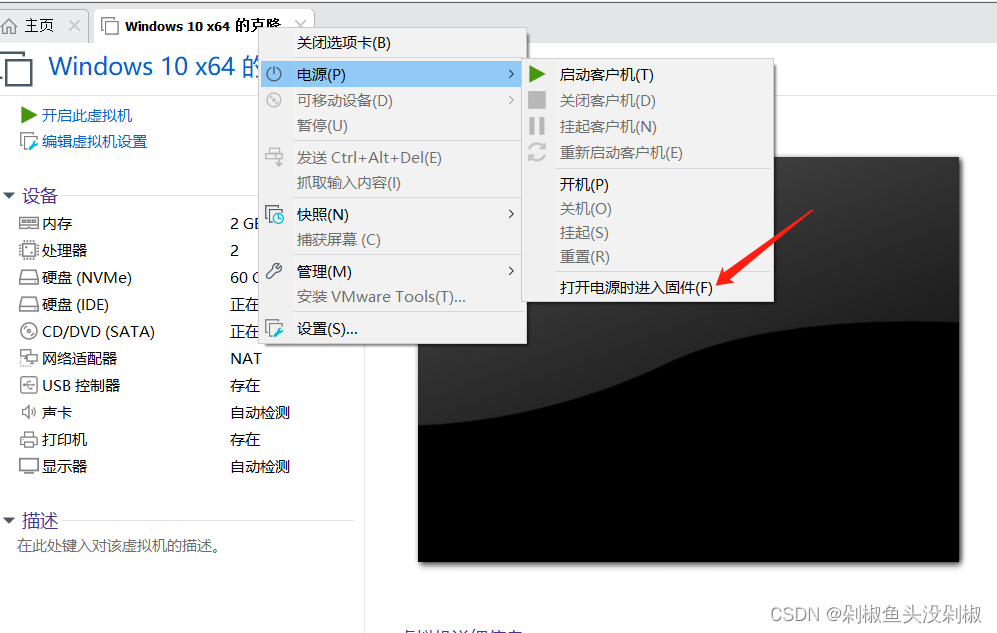Select 关闭选项卡(B) menu item
This screenshot has width=997, height=633.
[393, 43]
